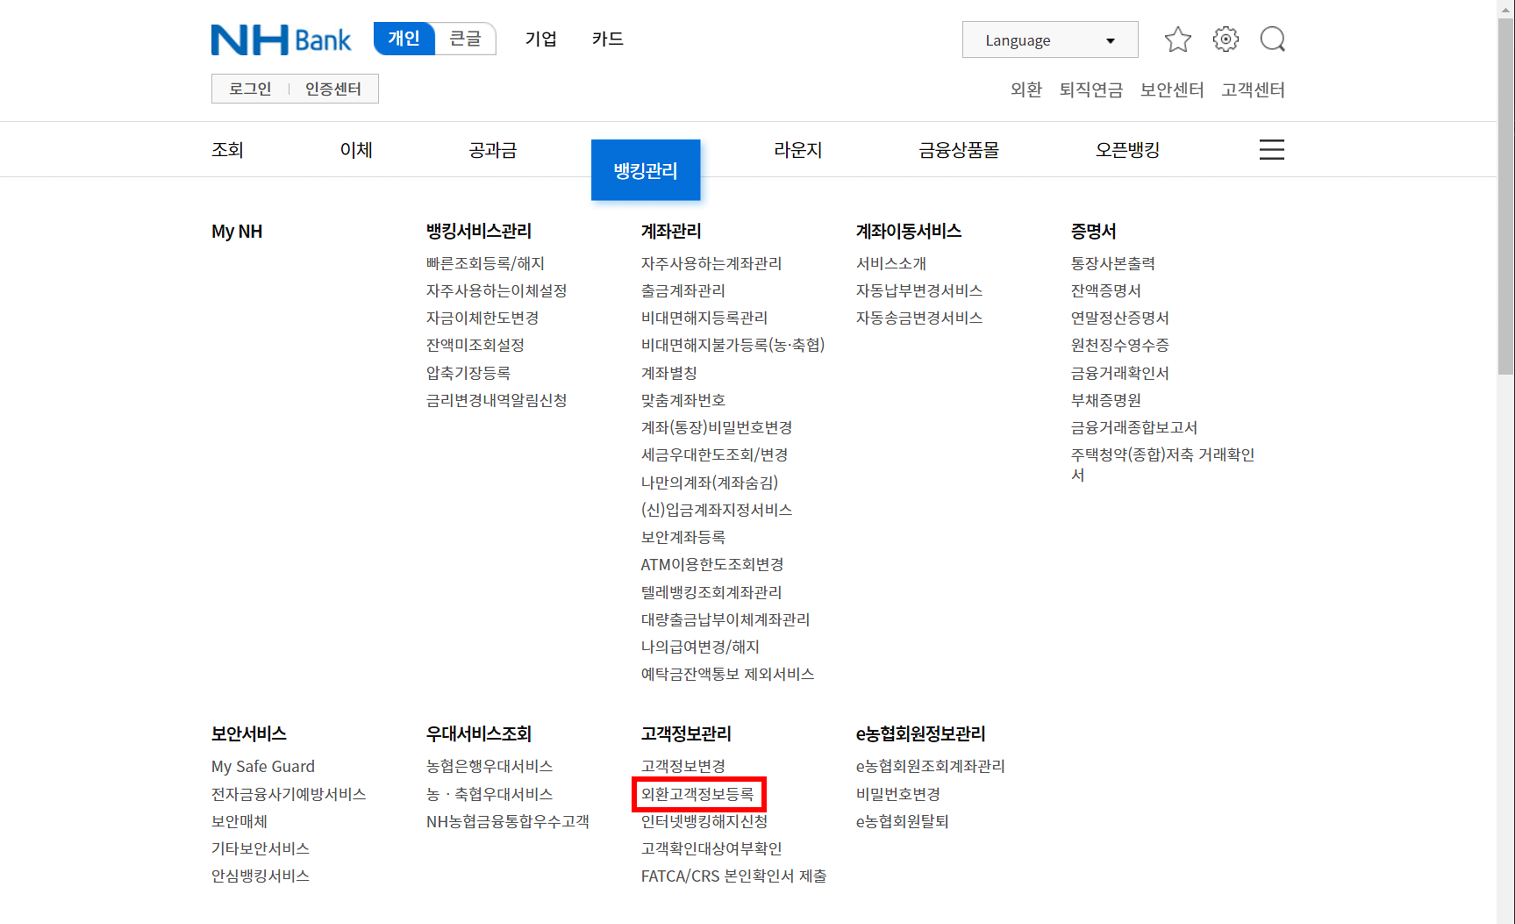Select the 금융상품몰 main menu
The width and height of the screenshot is (1515, 924).
click(959, 150)
